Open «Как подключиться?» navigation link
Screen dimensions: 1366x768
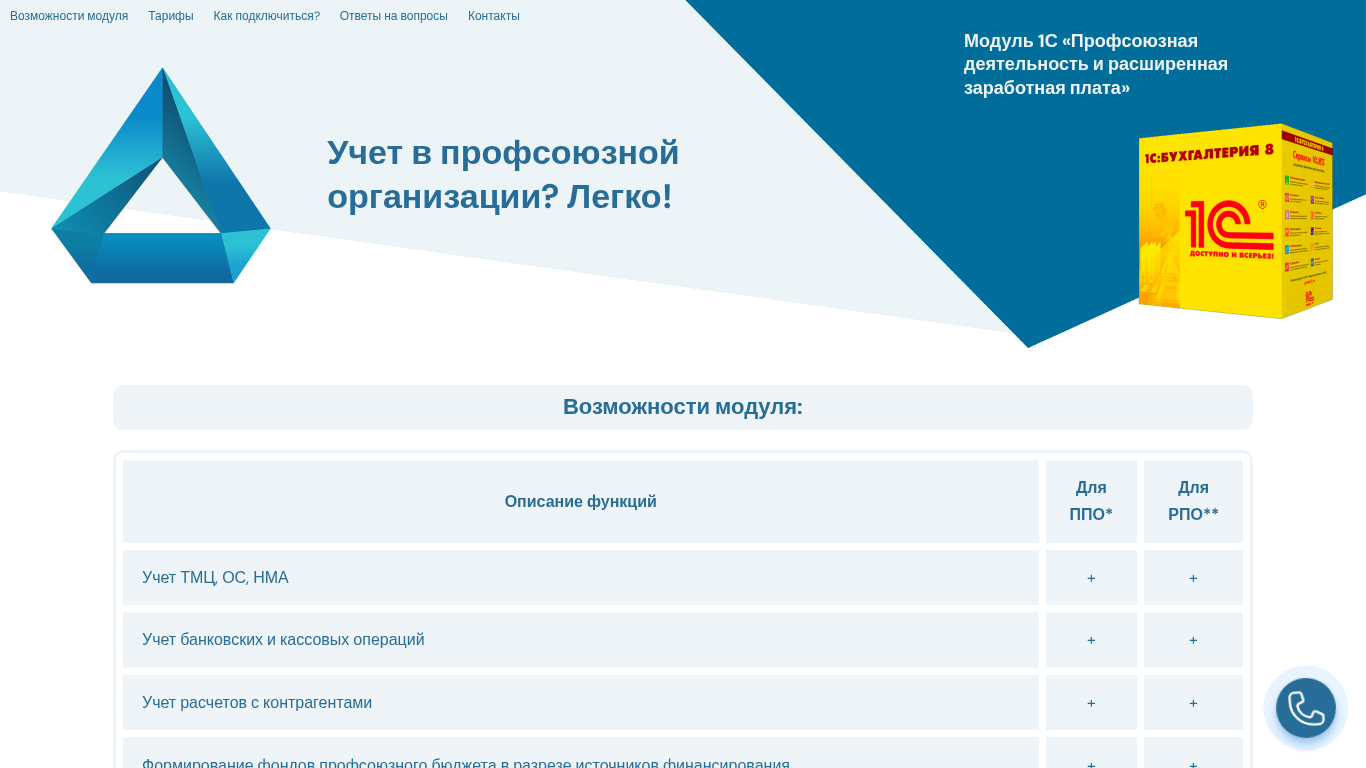[x=267, y=16]
